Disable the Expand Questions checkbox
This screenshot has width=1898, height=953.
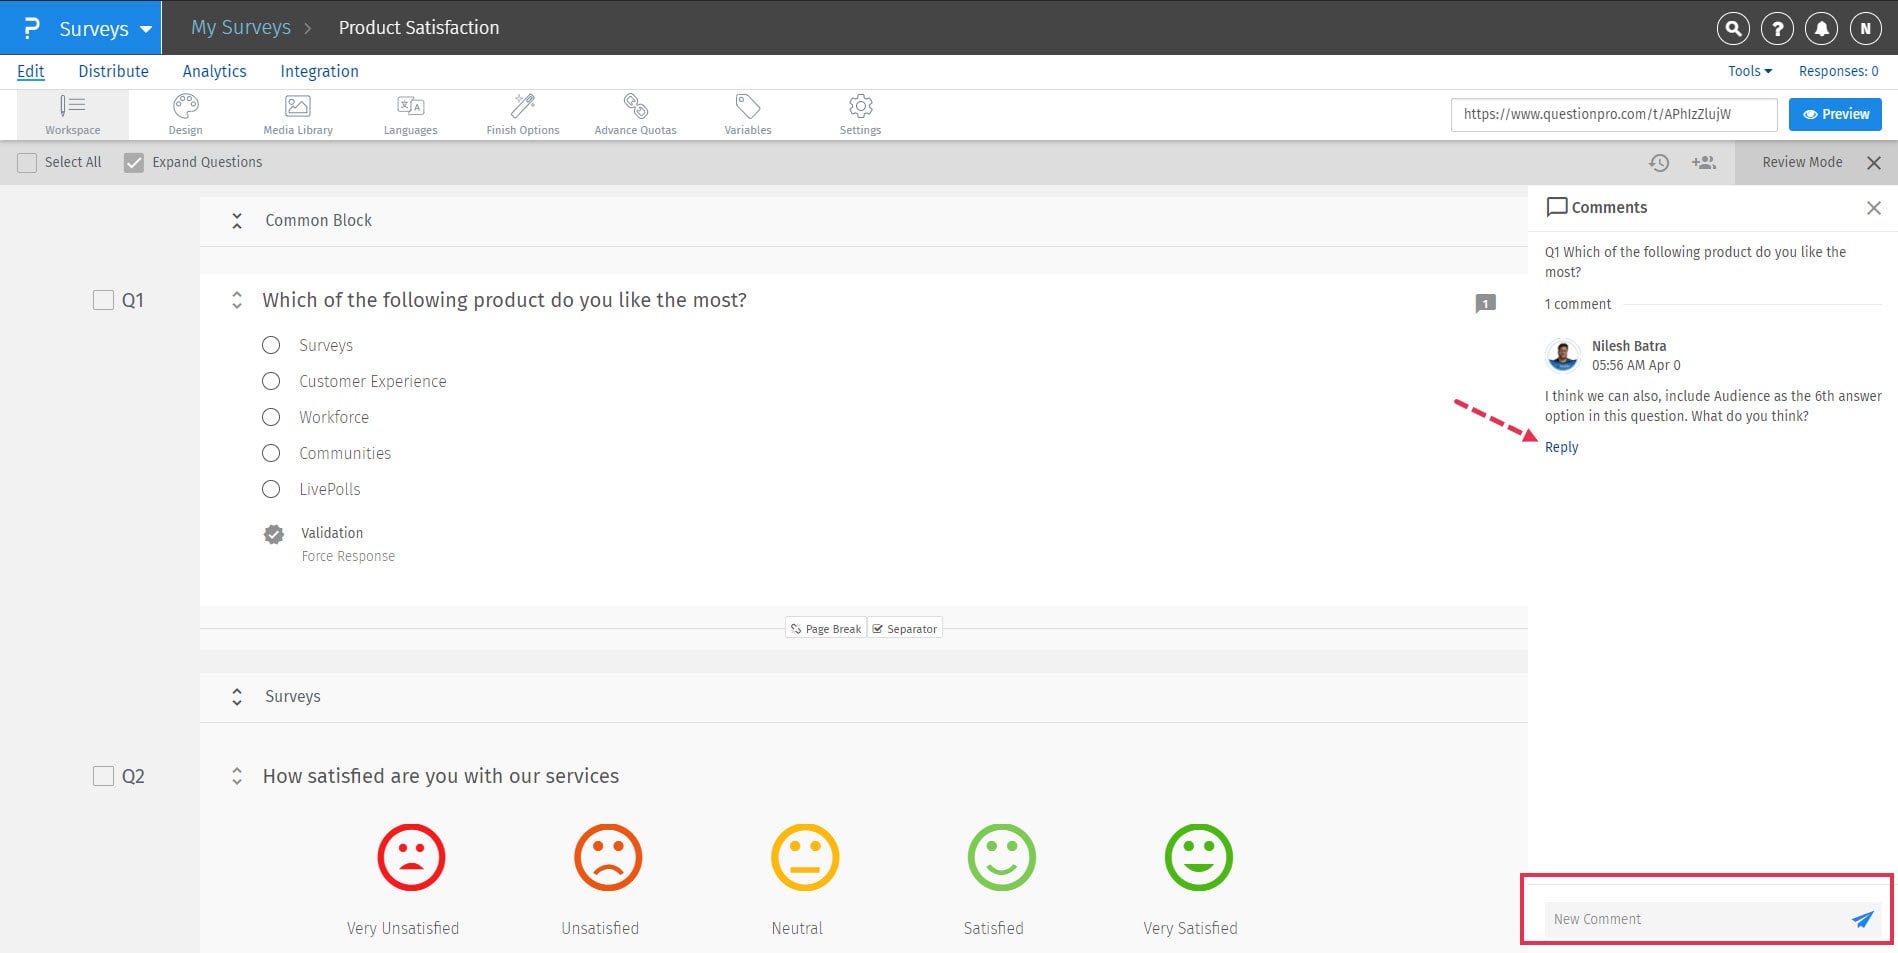tap(134, 161)
